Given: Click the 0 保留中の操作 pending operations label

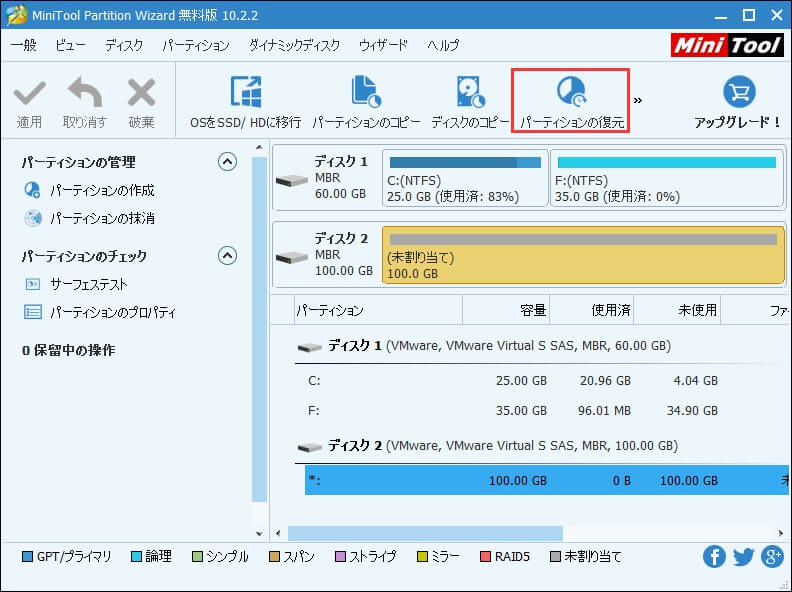Looking at the screenshot, I should click(69, 350).
